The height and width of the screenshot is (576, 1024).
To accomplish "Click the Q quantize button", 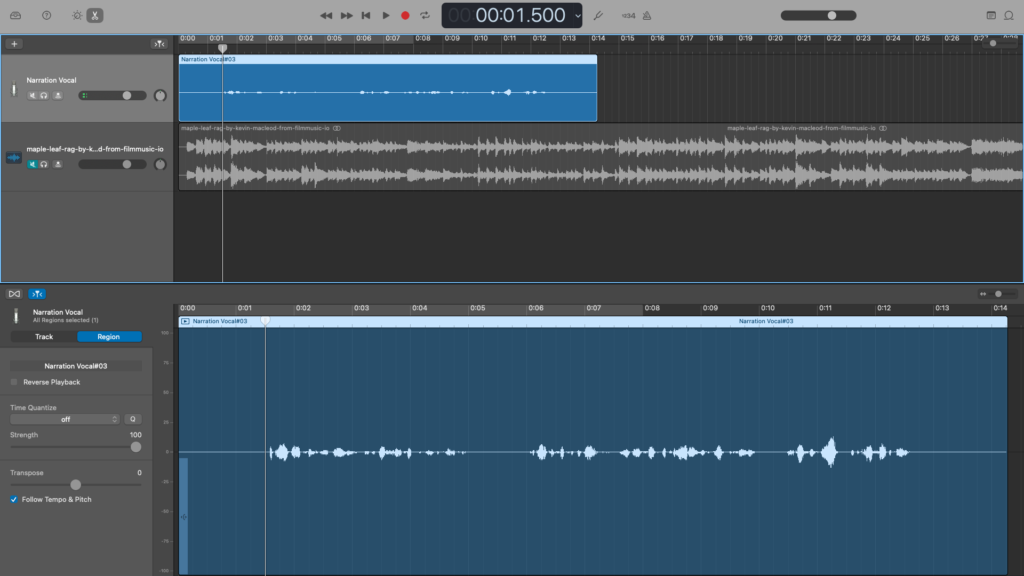I will [x=133, y=419].
